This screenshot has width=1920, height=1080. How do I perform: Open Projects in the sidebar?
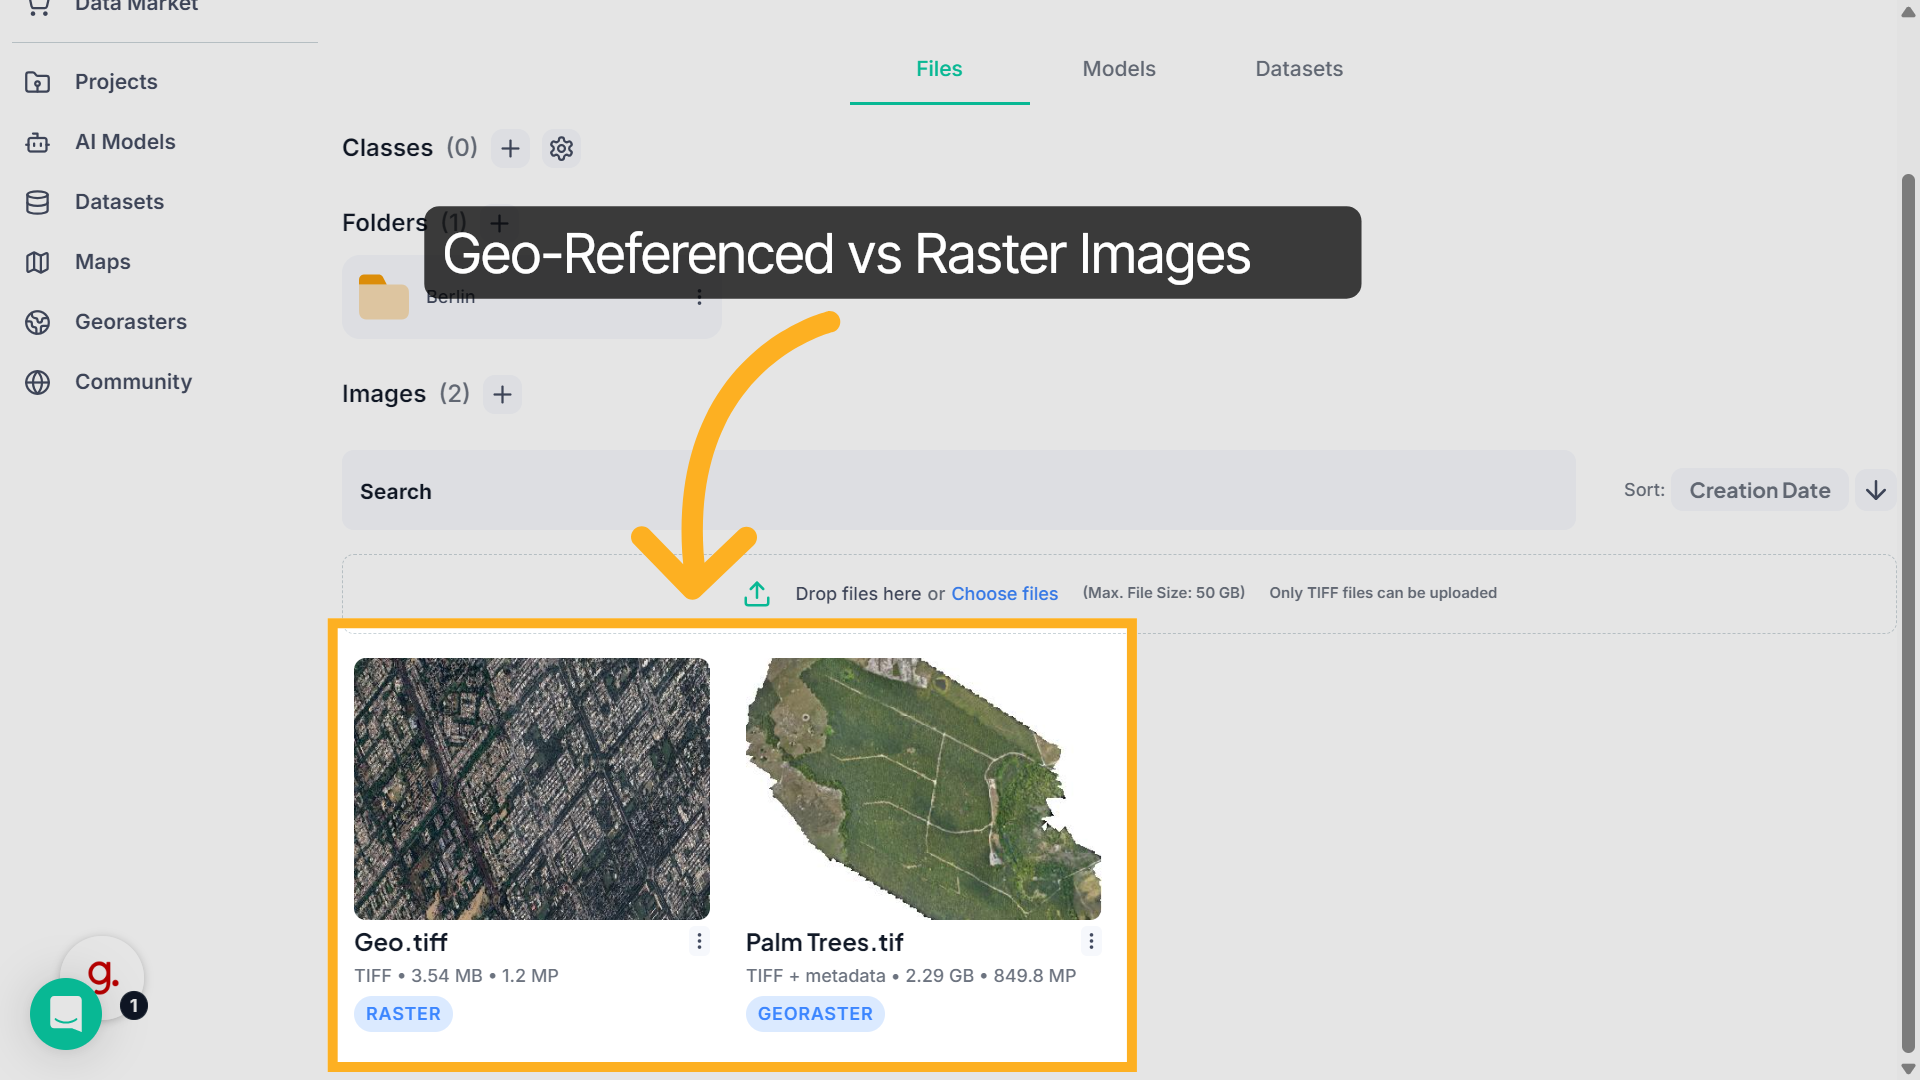click(116, 82)
